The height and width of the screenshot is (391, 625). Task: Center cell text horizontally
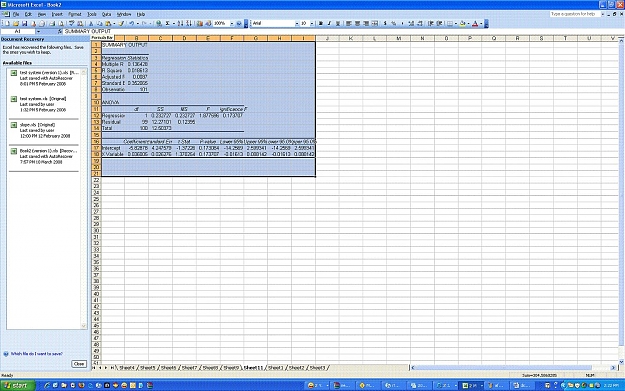[x=358, y=24]
